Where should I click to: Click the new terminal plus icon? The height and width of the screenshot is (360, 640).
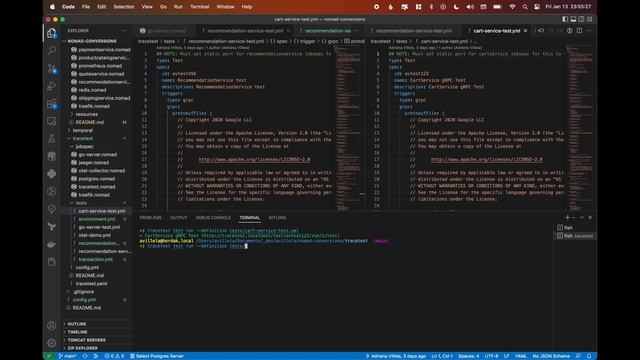[567, 218]
